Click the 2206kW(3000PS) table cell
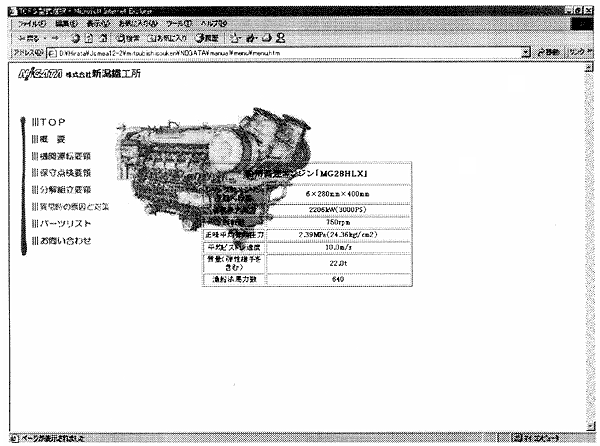 pos(338,210)
